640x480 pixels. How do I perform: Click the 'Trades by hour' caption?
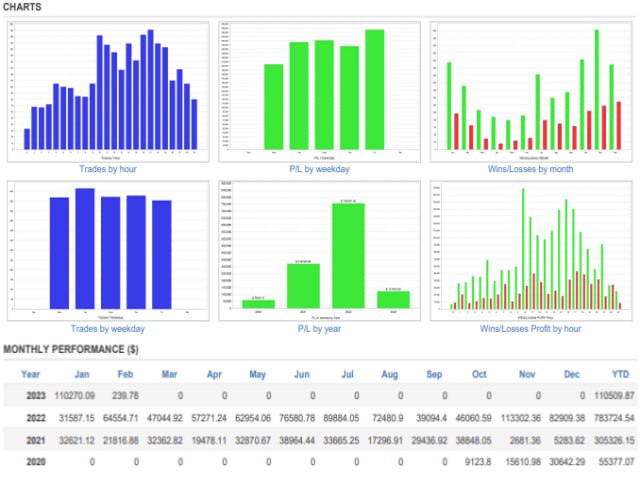tap(108, 169)
